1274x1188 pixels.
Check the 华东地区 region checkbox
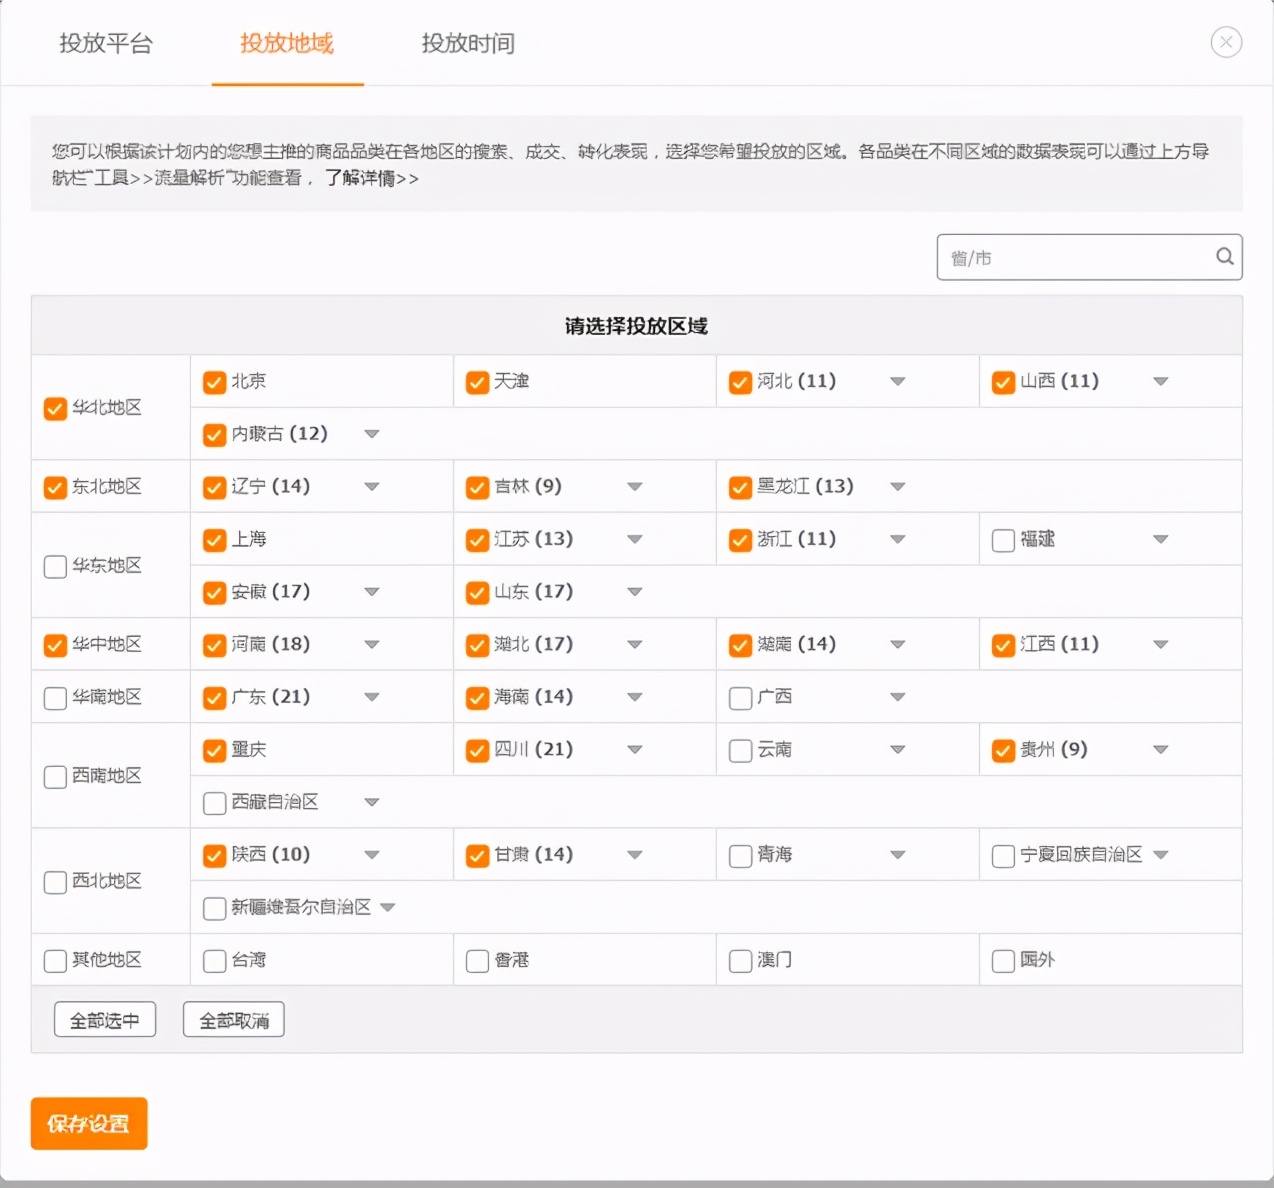pyautogui.click(x=55, y=566)
